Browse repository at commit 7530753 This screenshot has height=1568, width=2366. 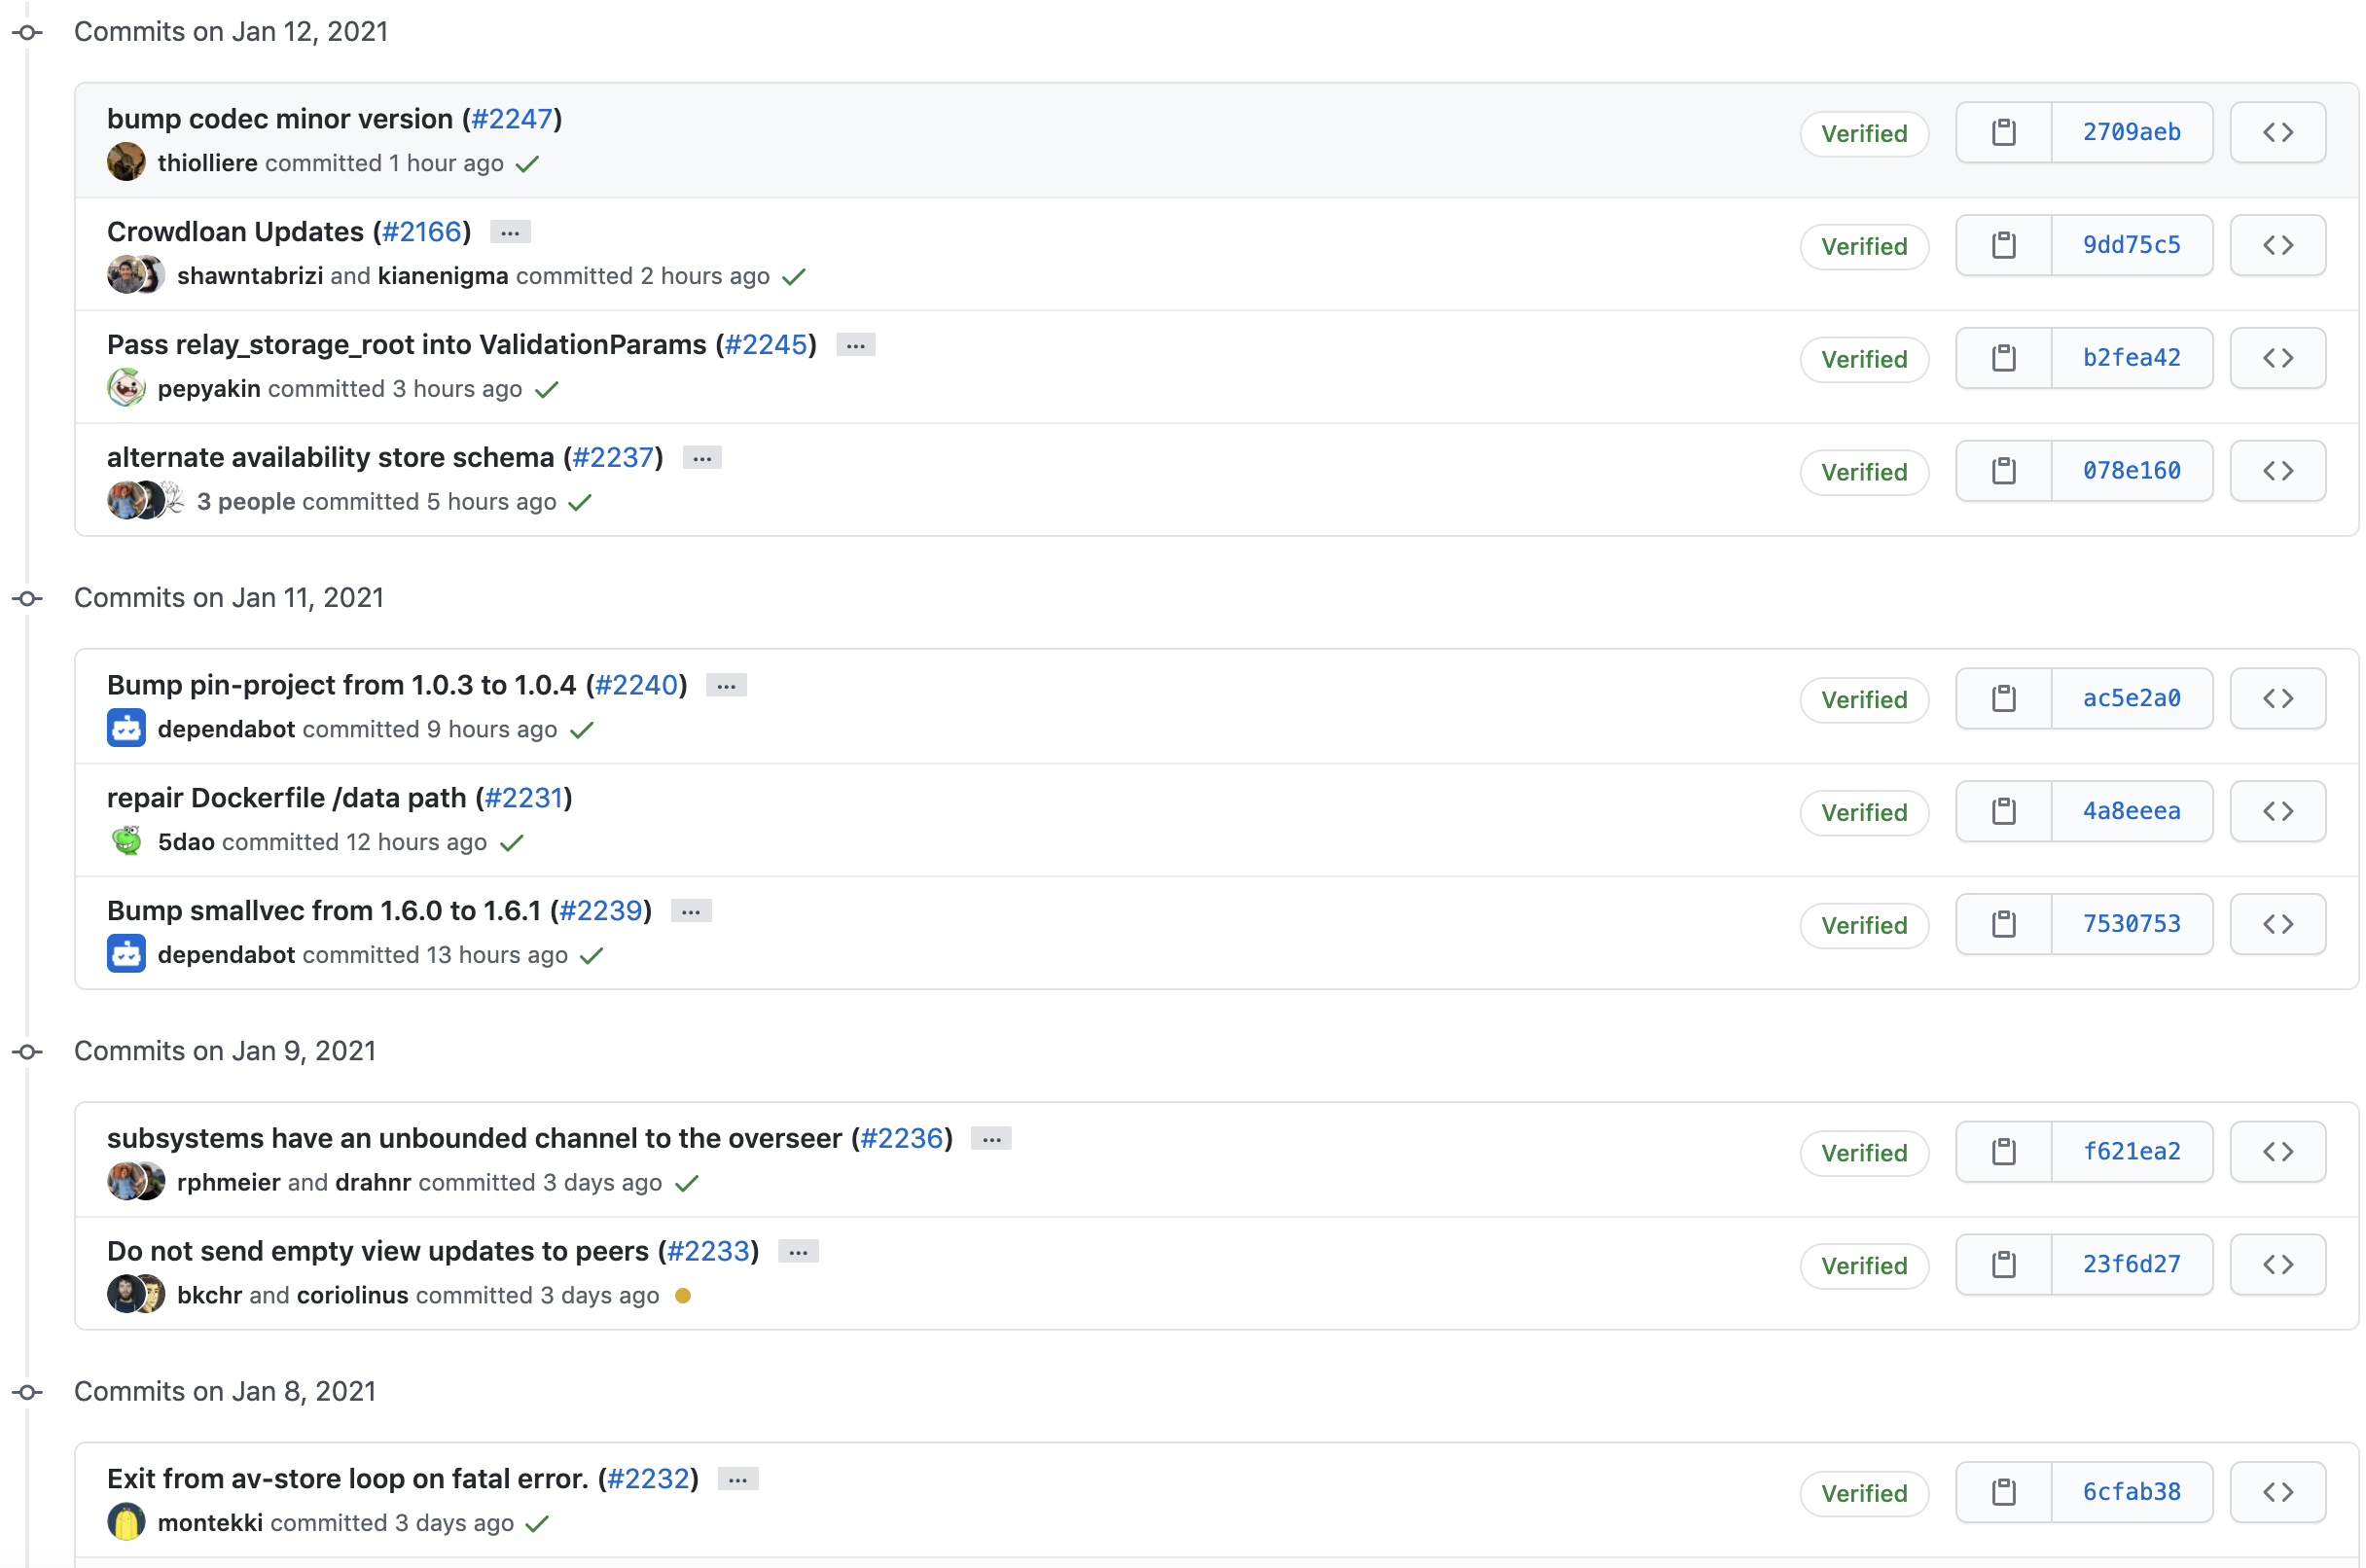2277,924
